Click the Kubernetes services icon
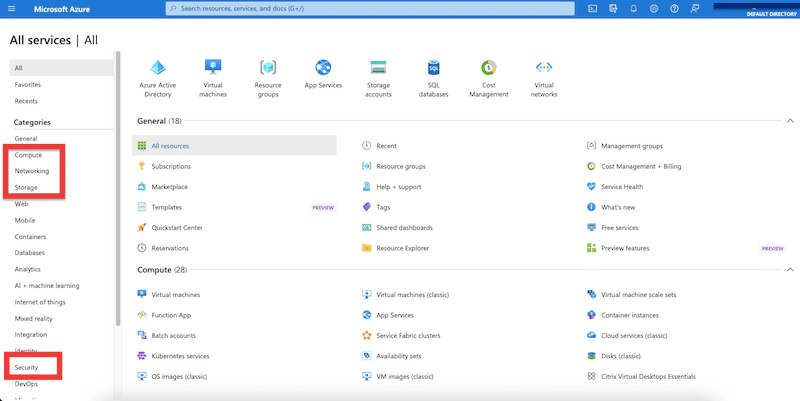 pos(142,356)
